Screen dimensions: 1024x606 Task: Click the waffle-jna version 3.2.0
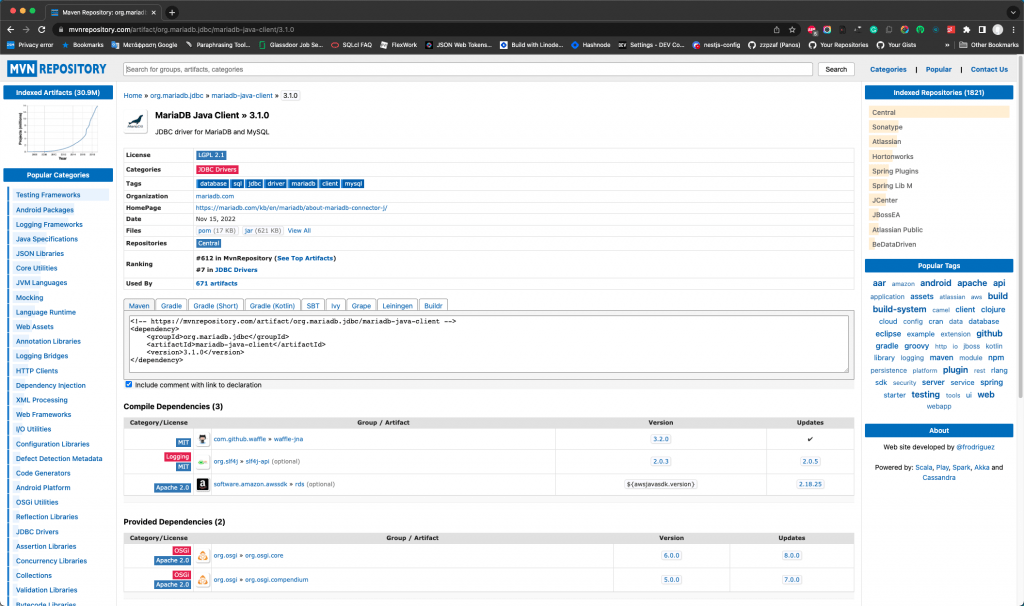click(x=661, y=439)
